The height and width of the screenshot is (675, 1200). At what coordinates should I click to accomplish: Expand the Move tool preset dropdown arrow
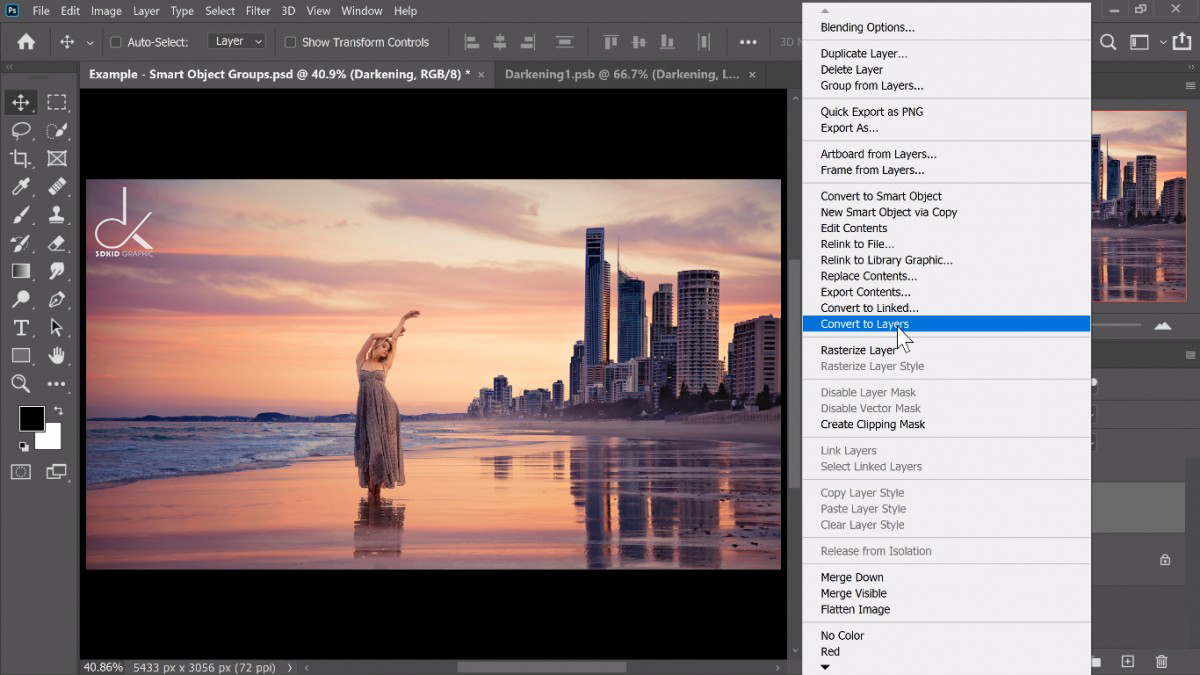[89, 42]
